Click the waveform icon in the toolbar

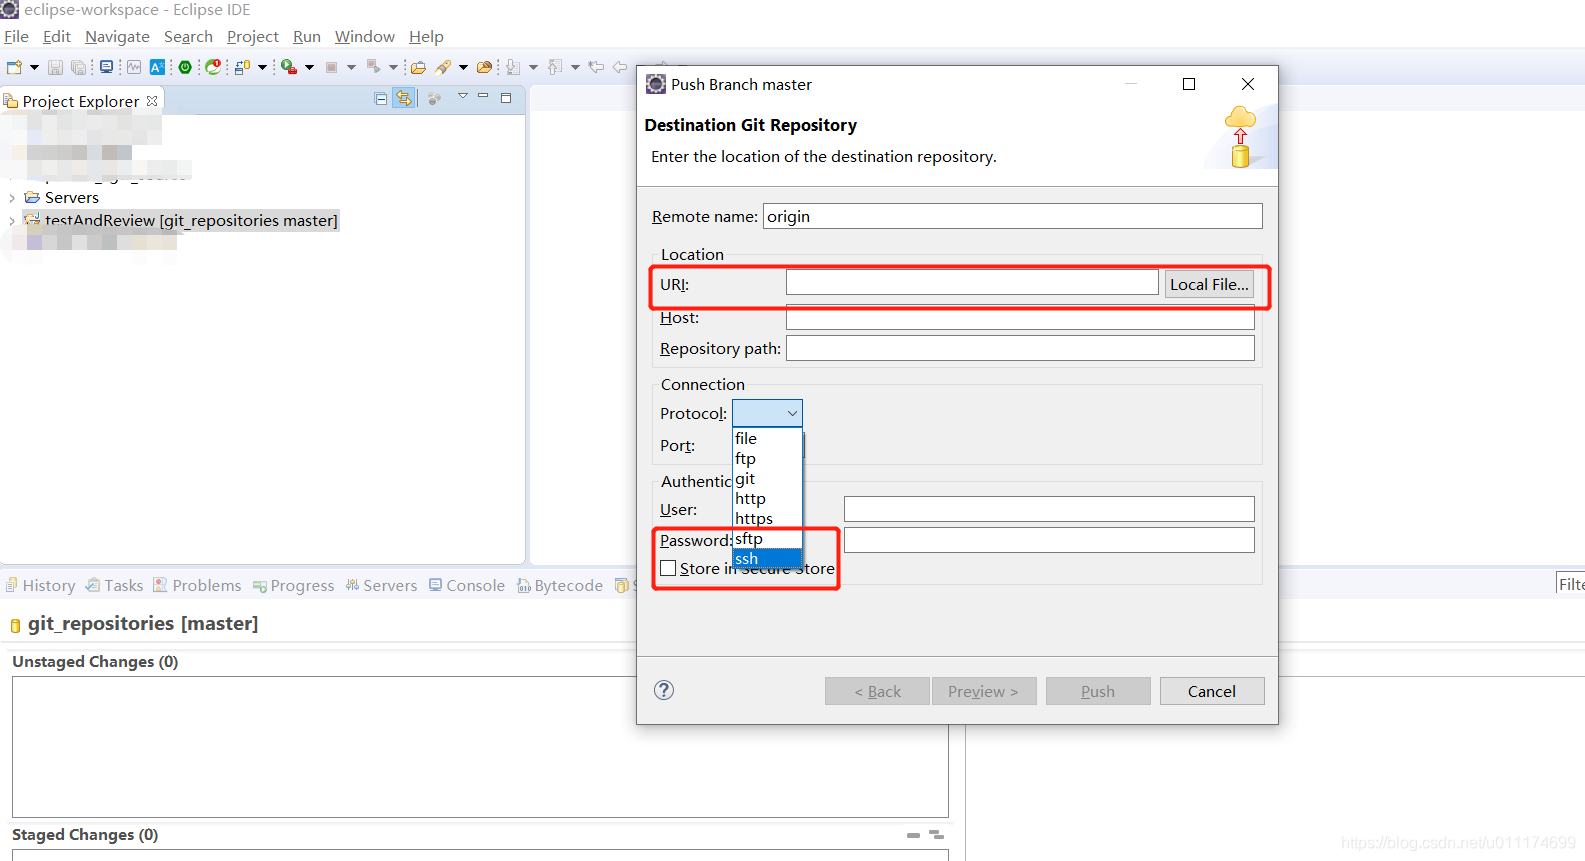click(133, 67)
